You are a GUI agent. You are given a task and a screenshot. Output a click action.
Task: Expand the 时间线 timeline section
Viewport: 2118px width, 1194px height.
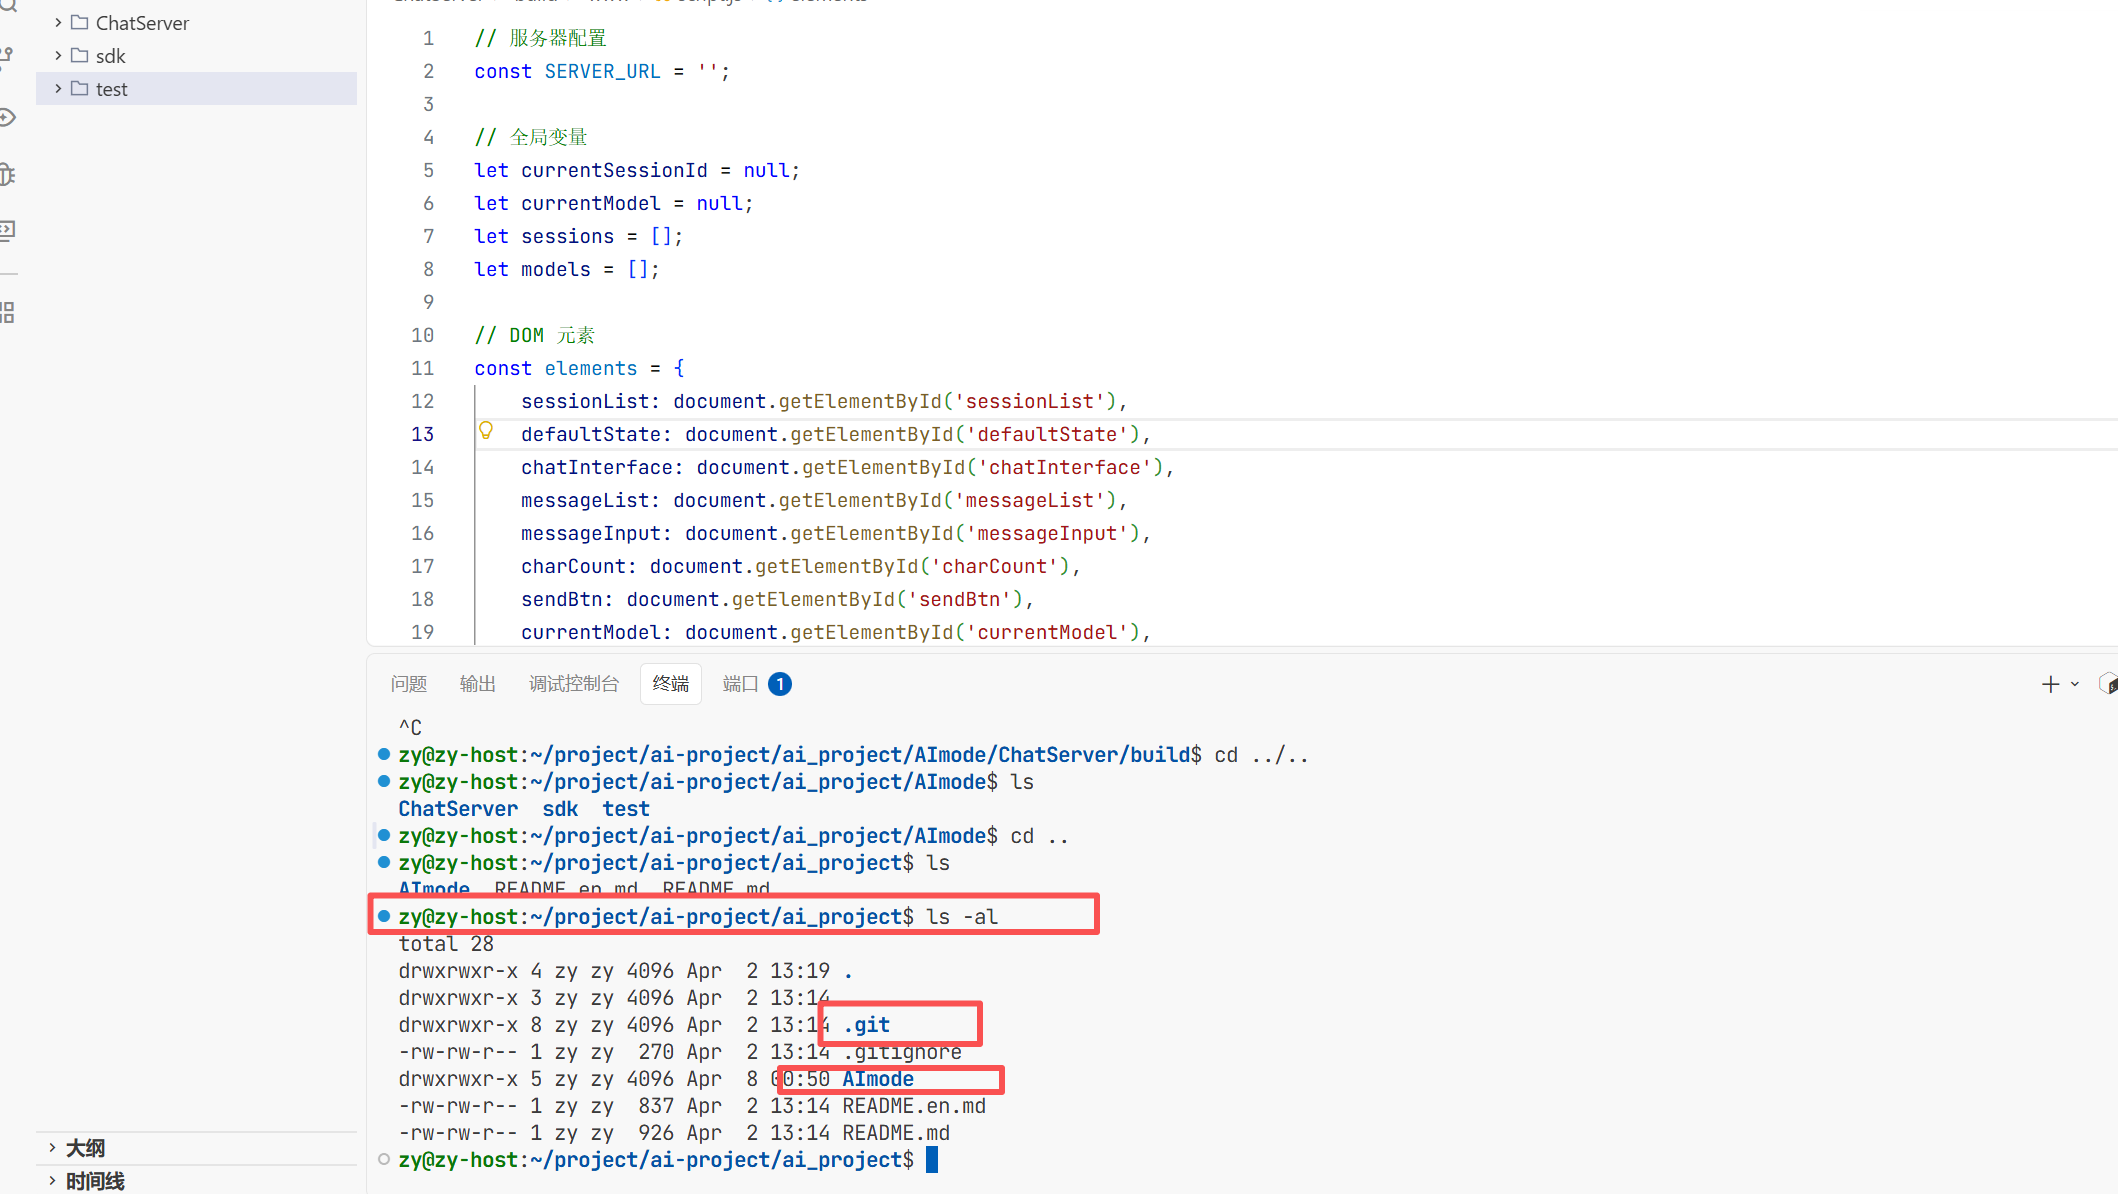click(x=95, y=1181)
